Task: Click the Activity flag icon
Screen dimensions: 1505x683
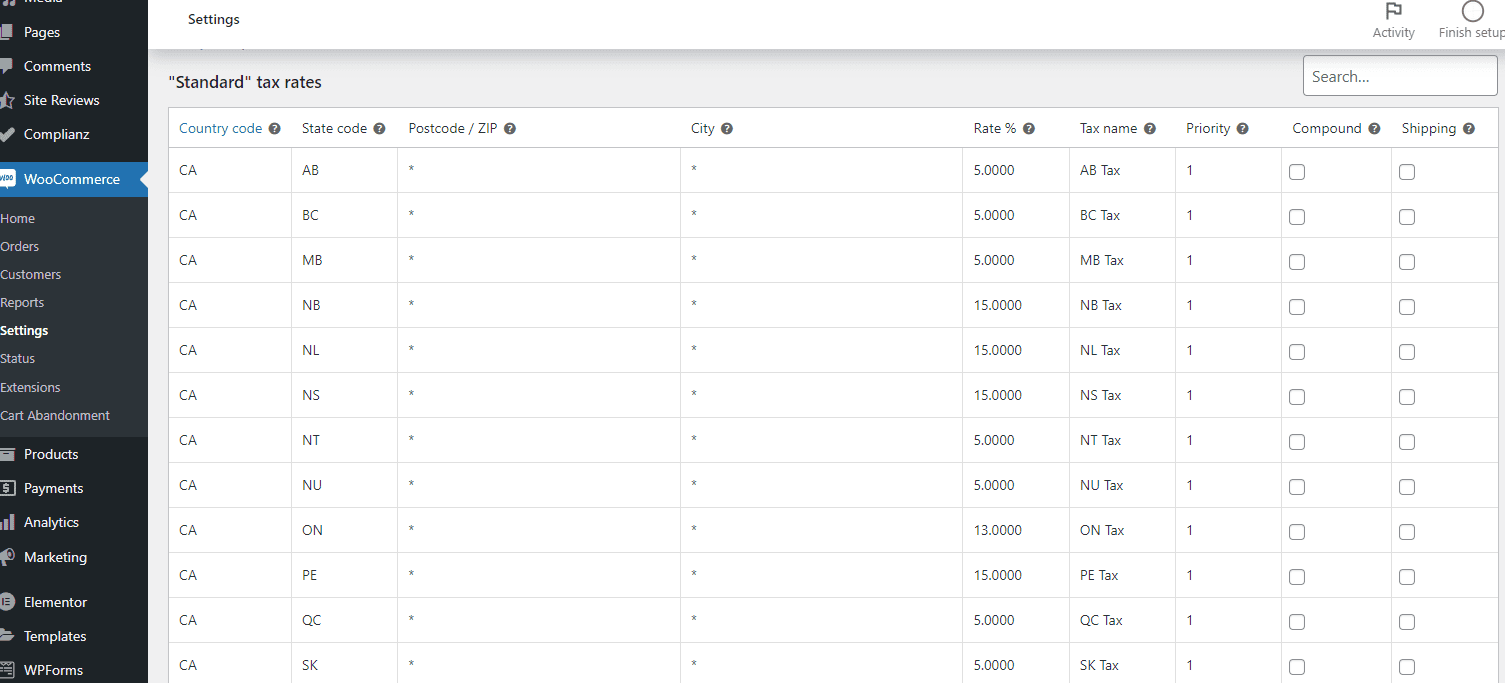Action: point(1393,12)
